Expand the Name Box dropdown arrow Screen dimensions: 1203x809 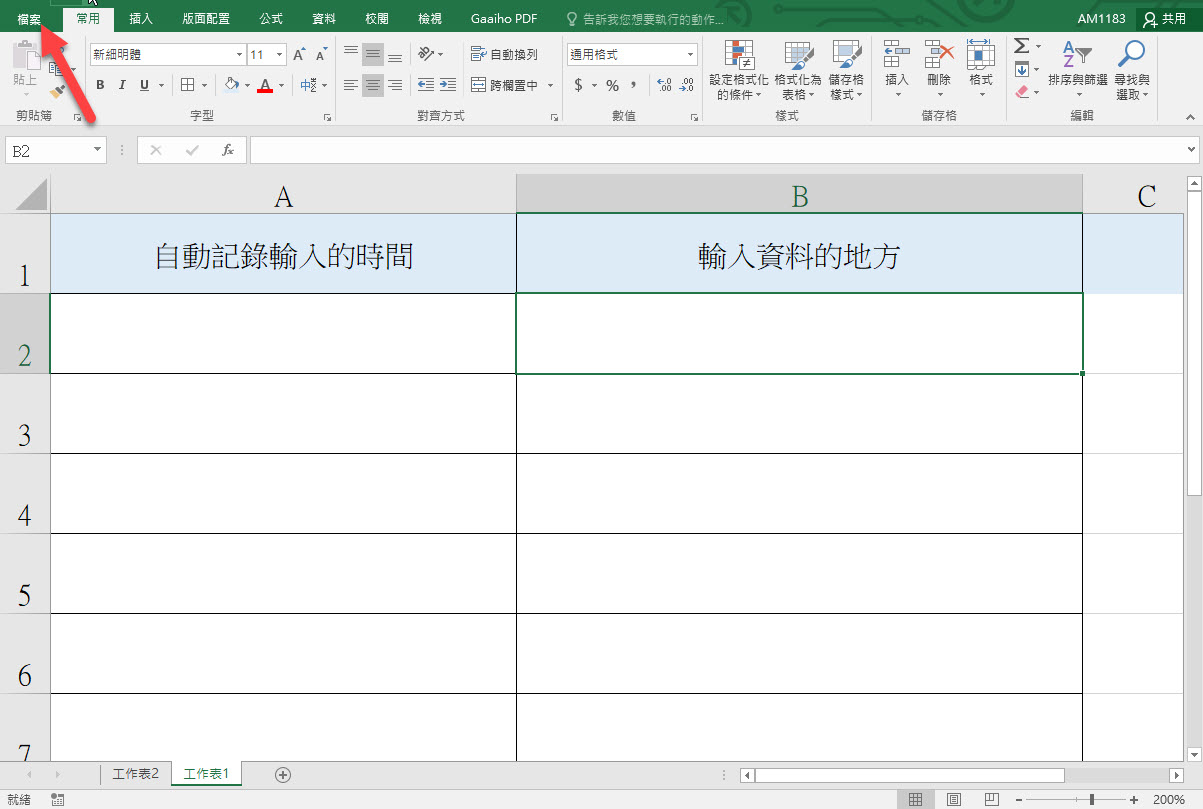pyautogui.click(x=97, y=150)
